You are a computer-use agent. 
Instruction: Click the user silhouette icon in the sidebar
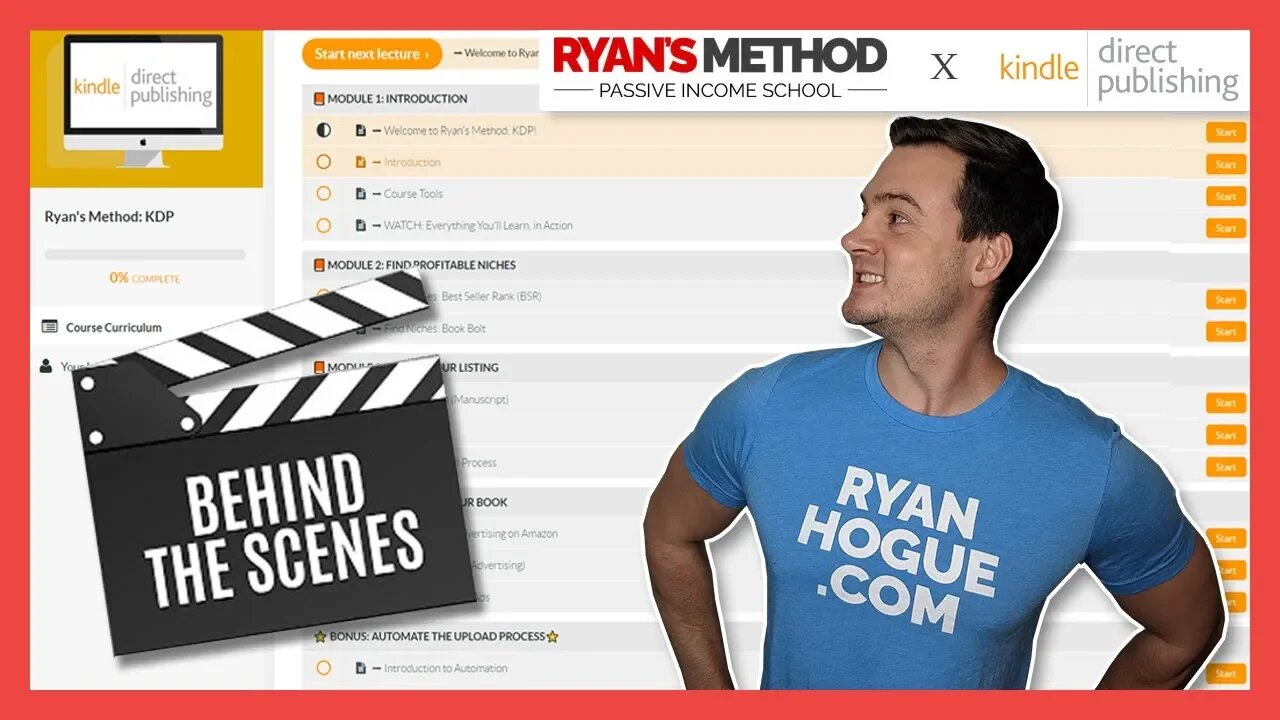46,366
